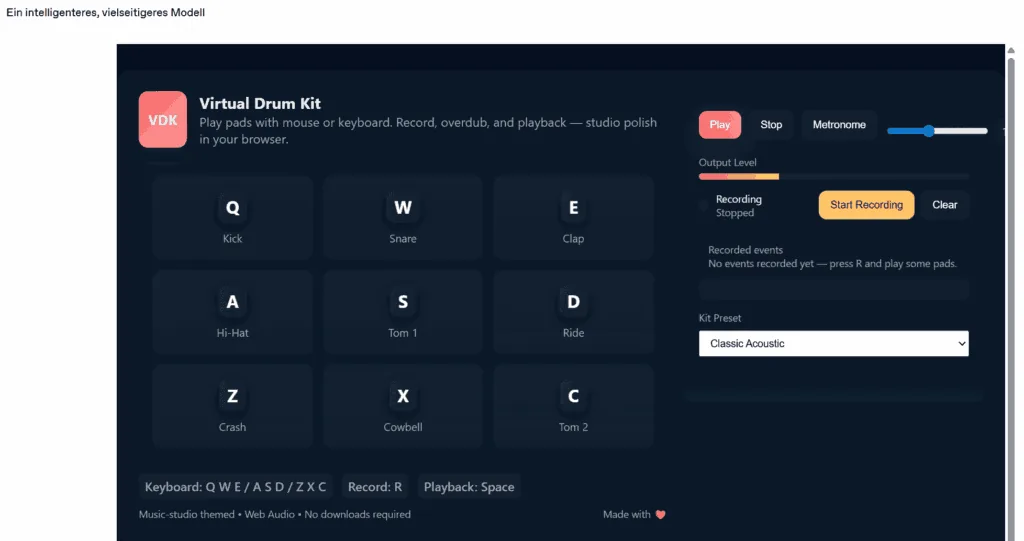This screenshot has height=541, width=1024.
Task: Tap the Clap pad (E)
Action: pyautogui.click(x=573, y=218)
